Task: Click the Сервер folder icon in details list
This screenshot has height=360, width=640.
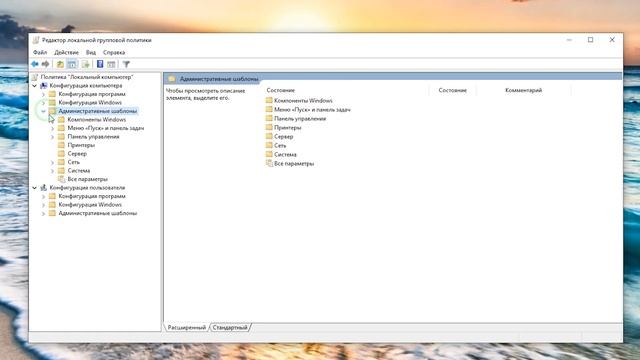Action: pos(269,136)
